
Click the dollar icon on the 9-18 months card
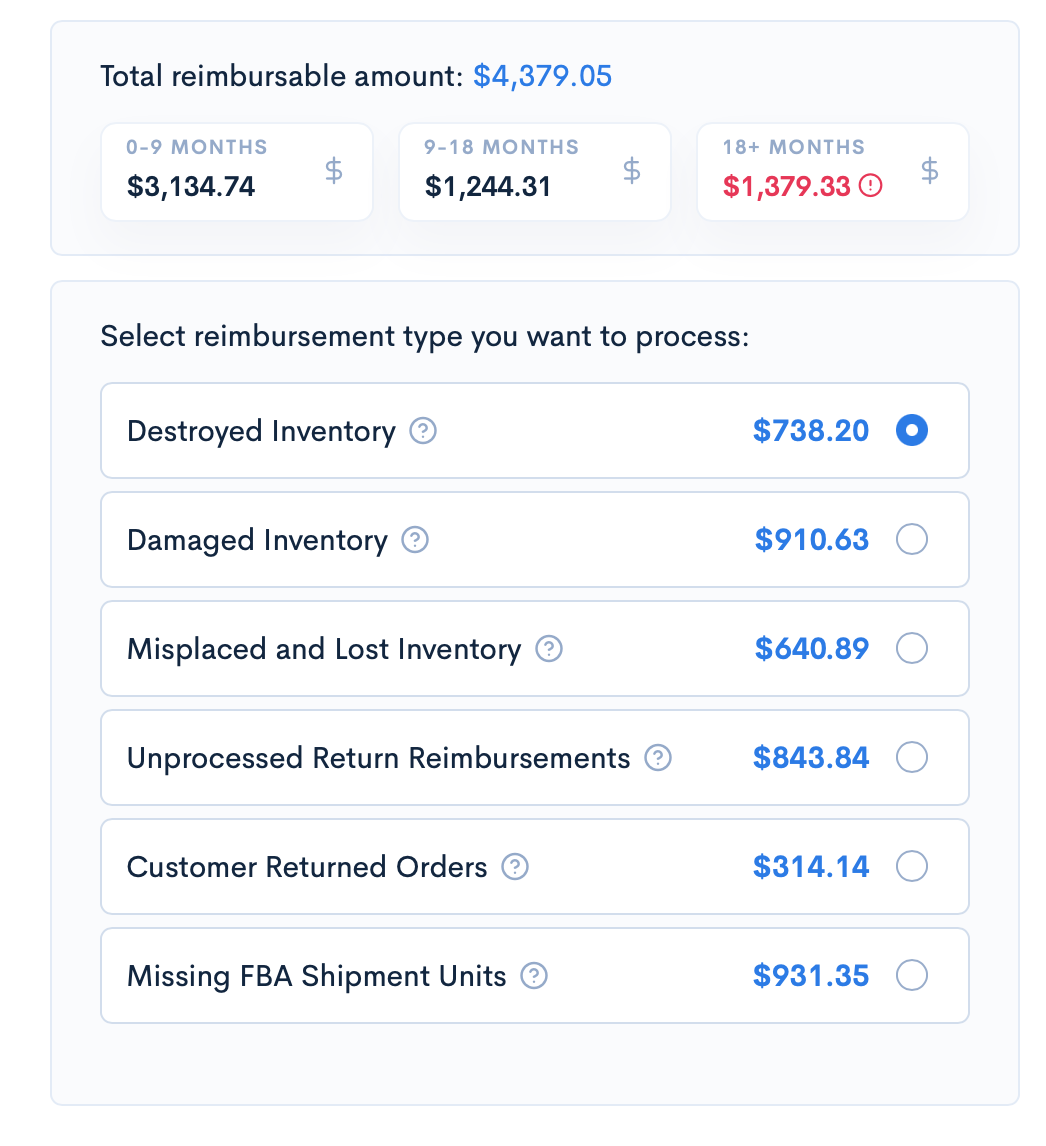point(631,171)
